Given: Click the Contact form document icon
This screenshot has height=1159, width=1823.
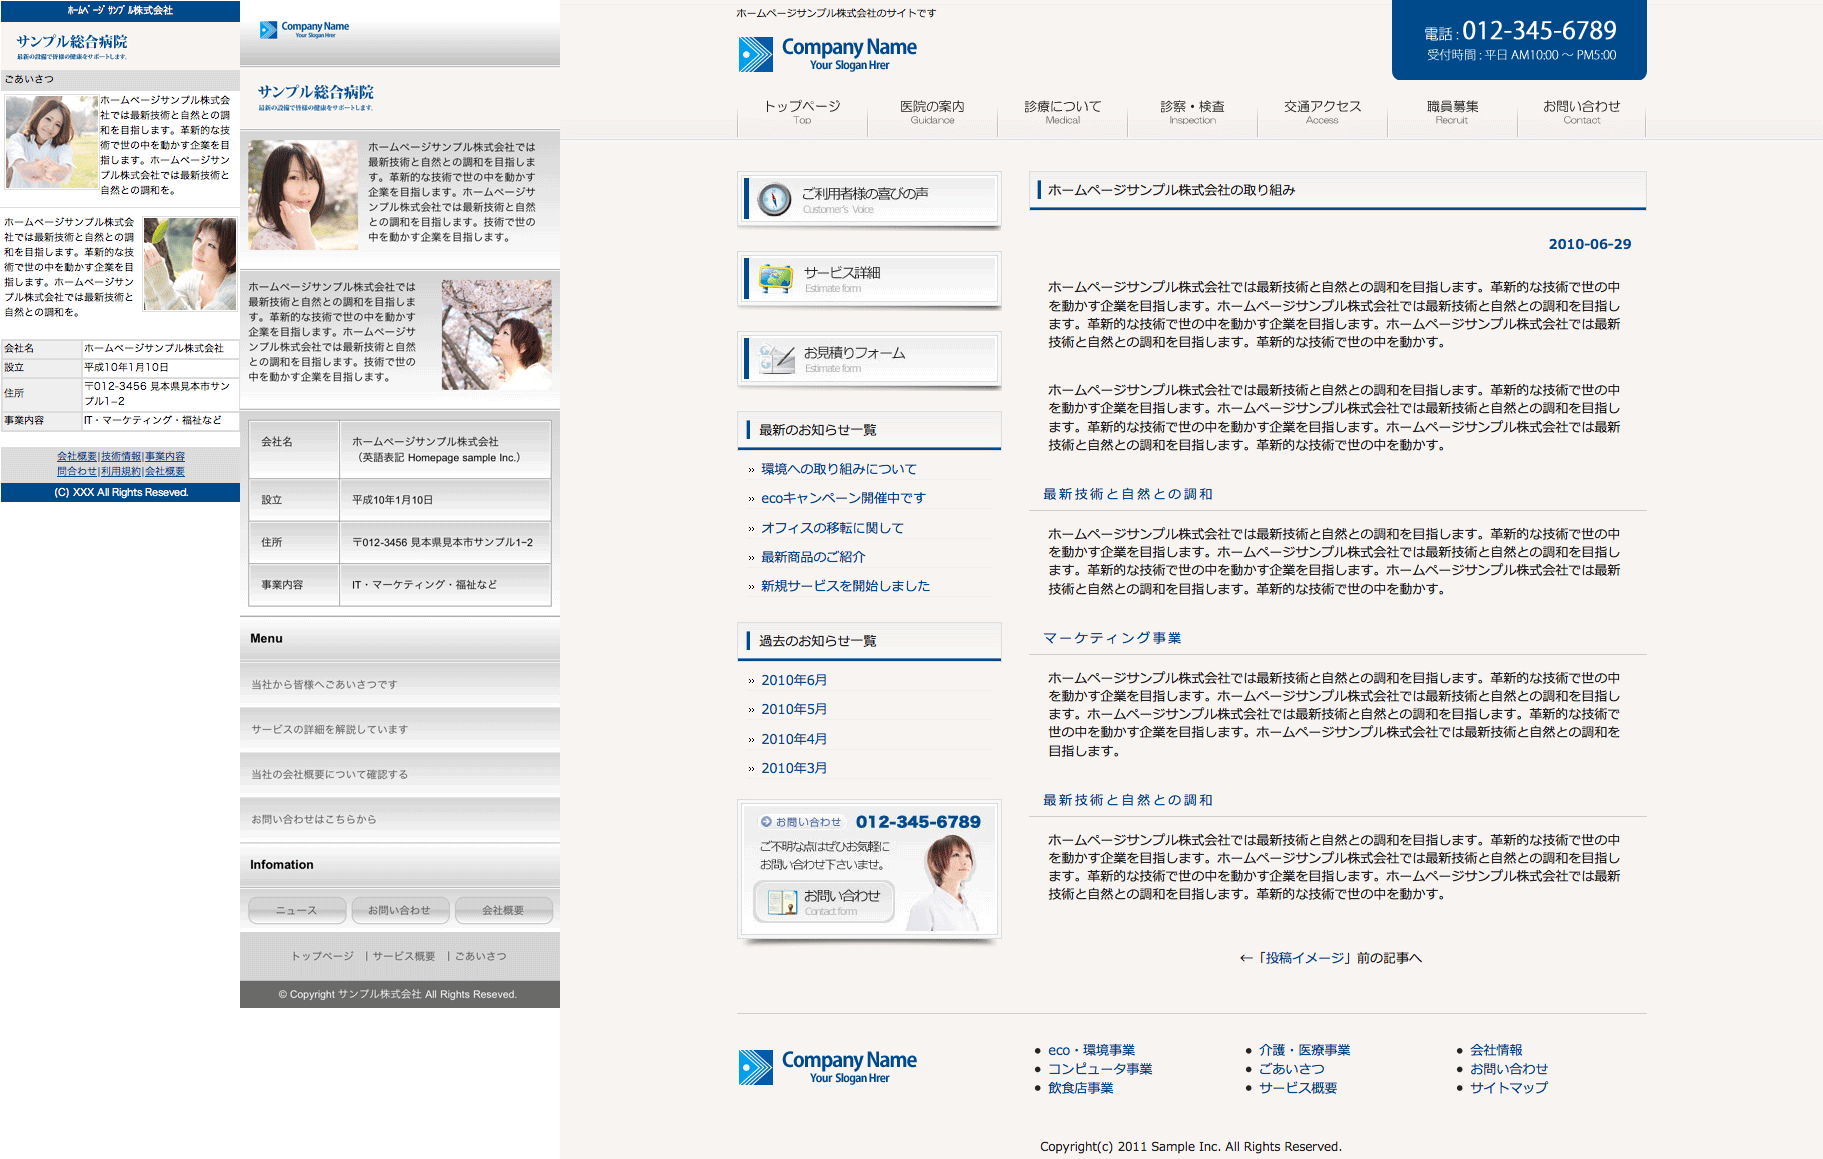Looking at the screenshot, I should 780,902.
